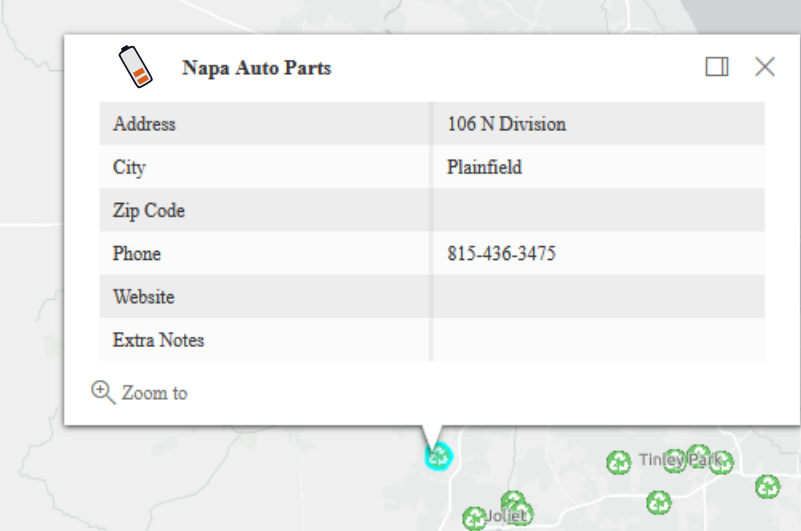Click the Napa Auto Parts title
The image size is (801, 531).
coord(257,68)
